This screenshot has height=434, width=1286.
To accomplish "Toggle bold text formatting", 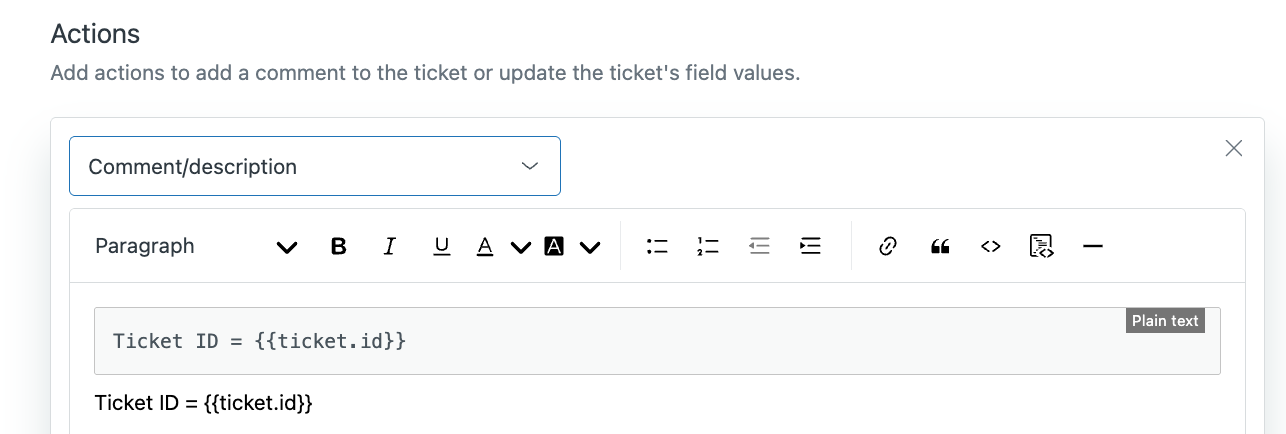I will (x=339, y=246).
